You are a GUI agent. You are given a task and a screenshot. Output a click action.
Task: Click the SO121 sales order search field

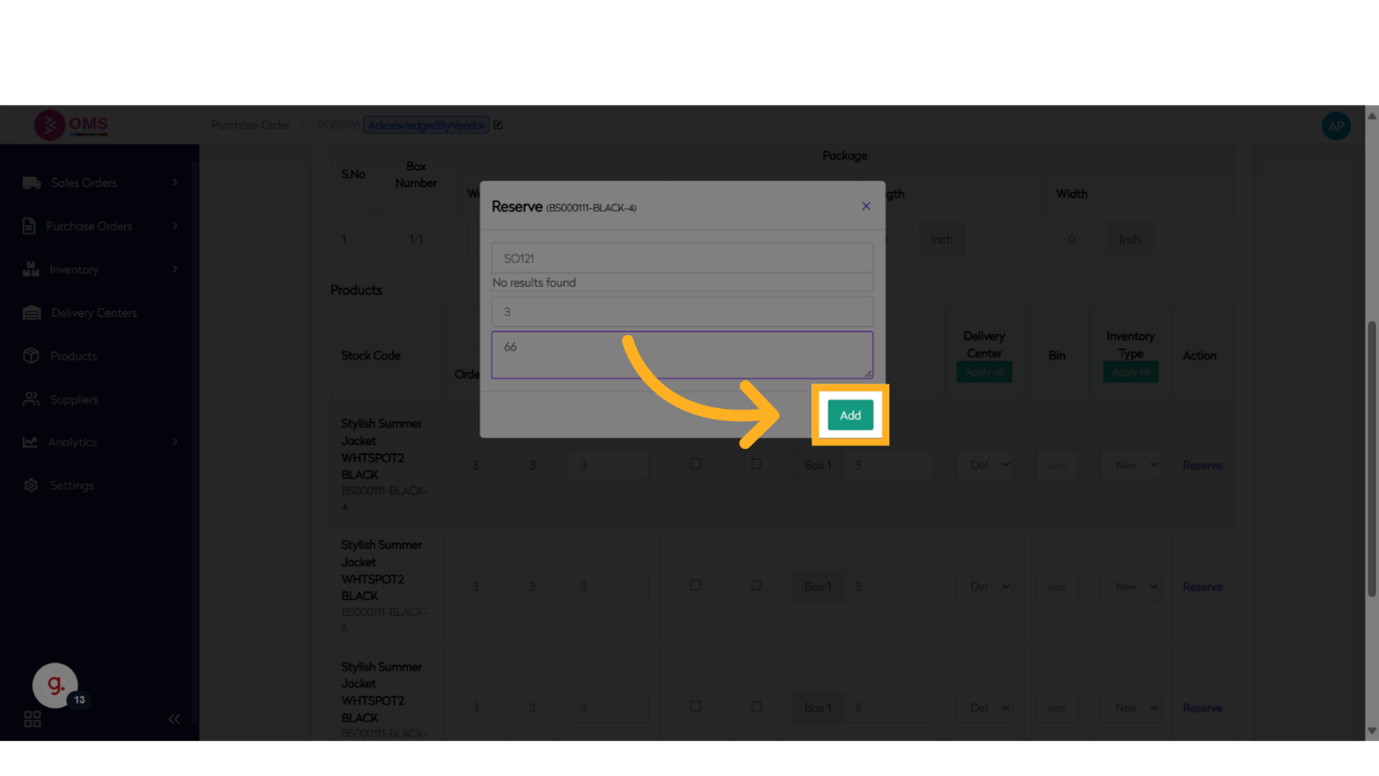682,258
